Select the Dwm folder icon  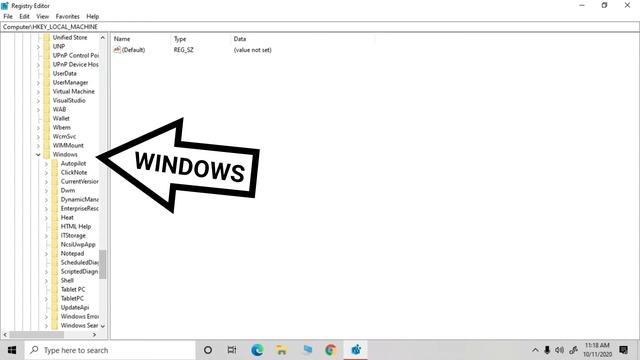(x=55, y=191)
